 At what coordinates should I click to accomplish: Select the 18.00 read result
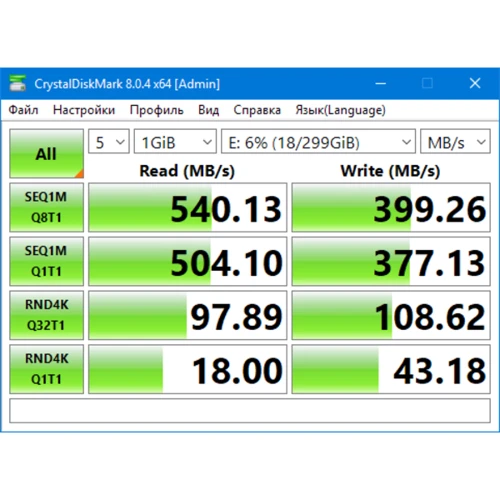(187, 369)
